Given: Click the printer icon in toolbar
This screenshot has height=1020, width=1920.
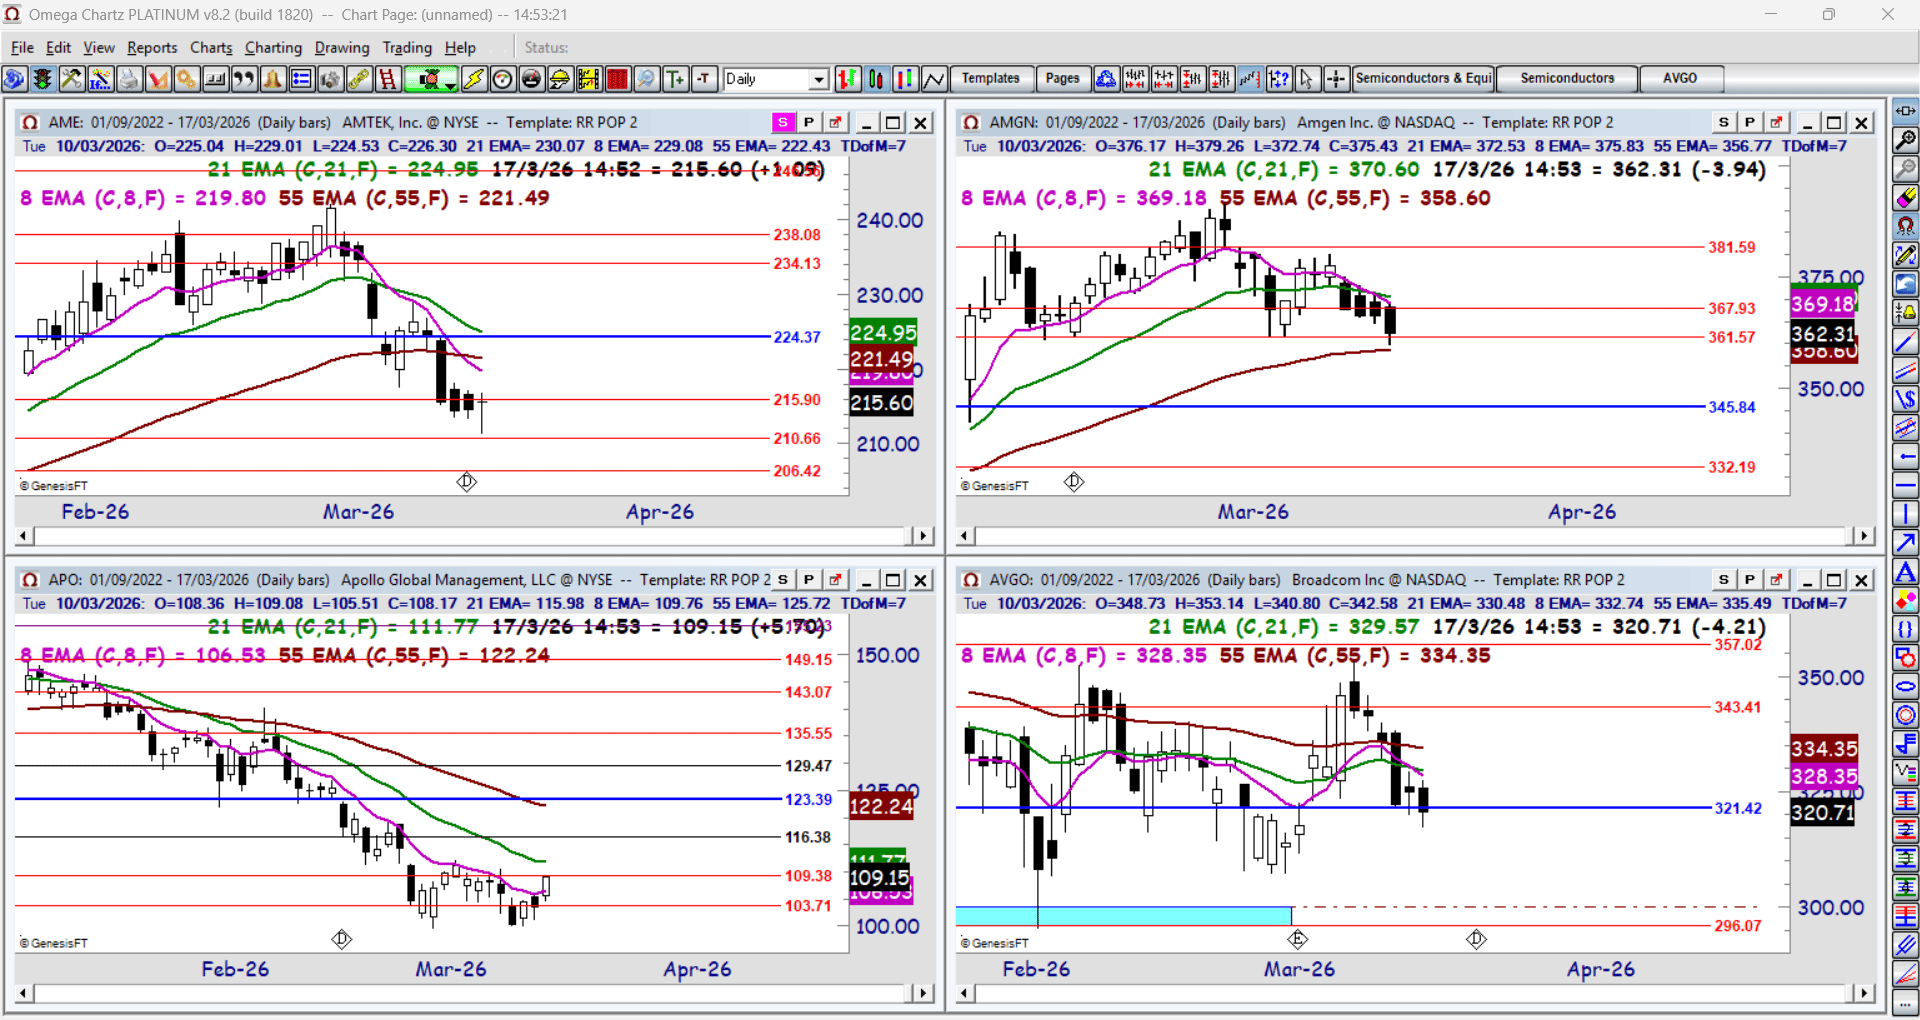Looking at the screenshot, I should pyautogui.click(x=129, y=79).
